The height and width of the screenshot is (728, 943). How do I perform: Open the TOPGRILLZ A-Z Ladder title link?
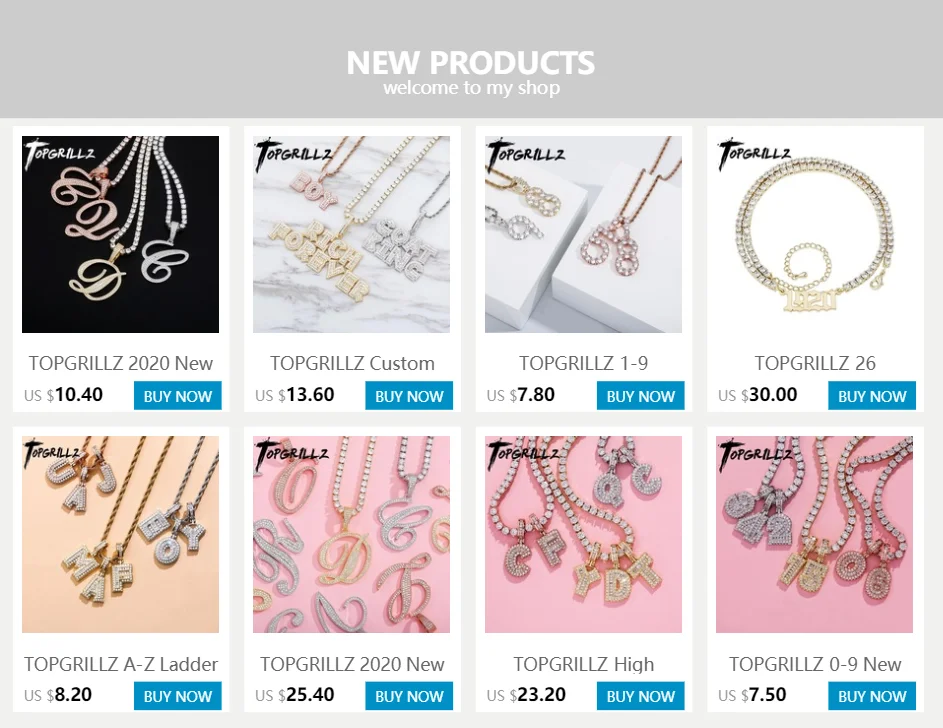point(121,664)
